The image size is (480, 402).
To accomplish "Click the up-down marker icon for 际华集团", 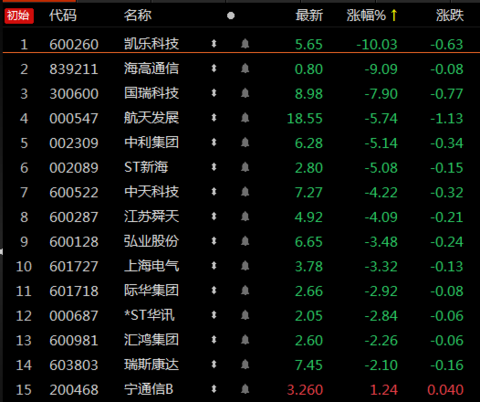I will (x=214, y=291).
